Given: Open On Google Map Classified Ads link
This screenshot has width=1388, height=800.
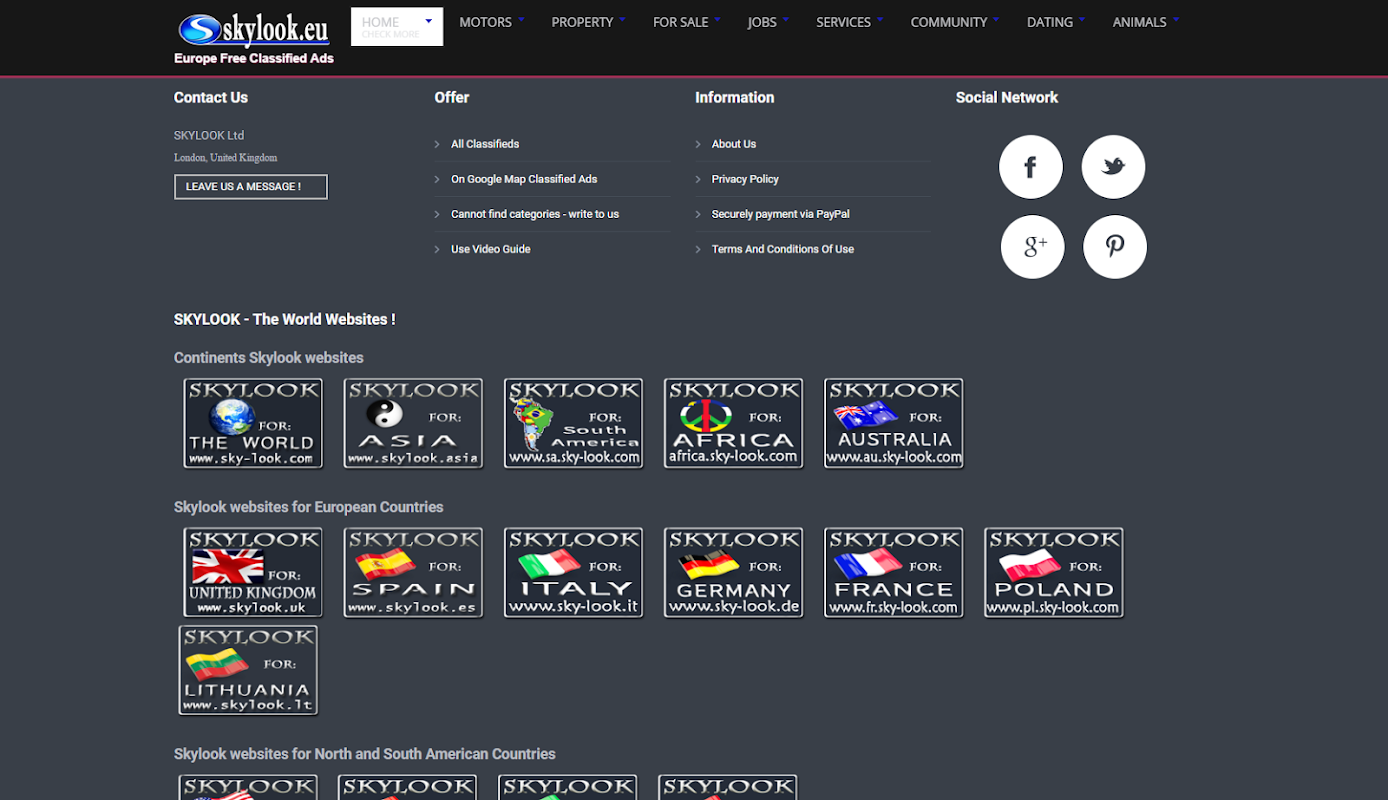Looking at the screenshot, I should coord(524,179).
